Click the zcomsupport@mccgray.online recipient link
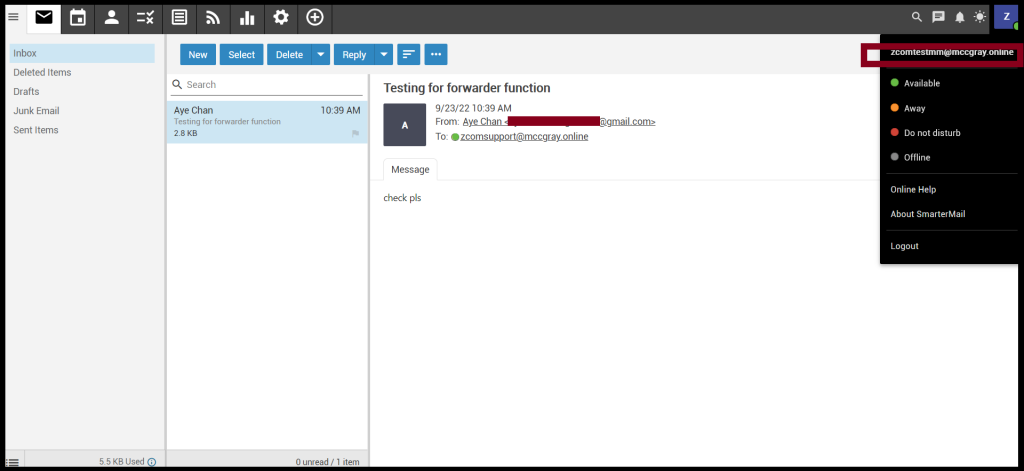The image size is (1024, 471). (524, 137)
